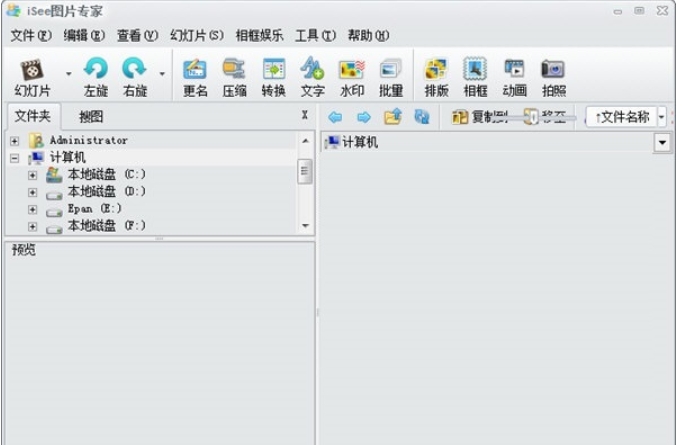Click the iSee app icon in title bar

tap(13, 10)
